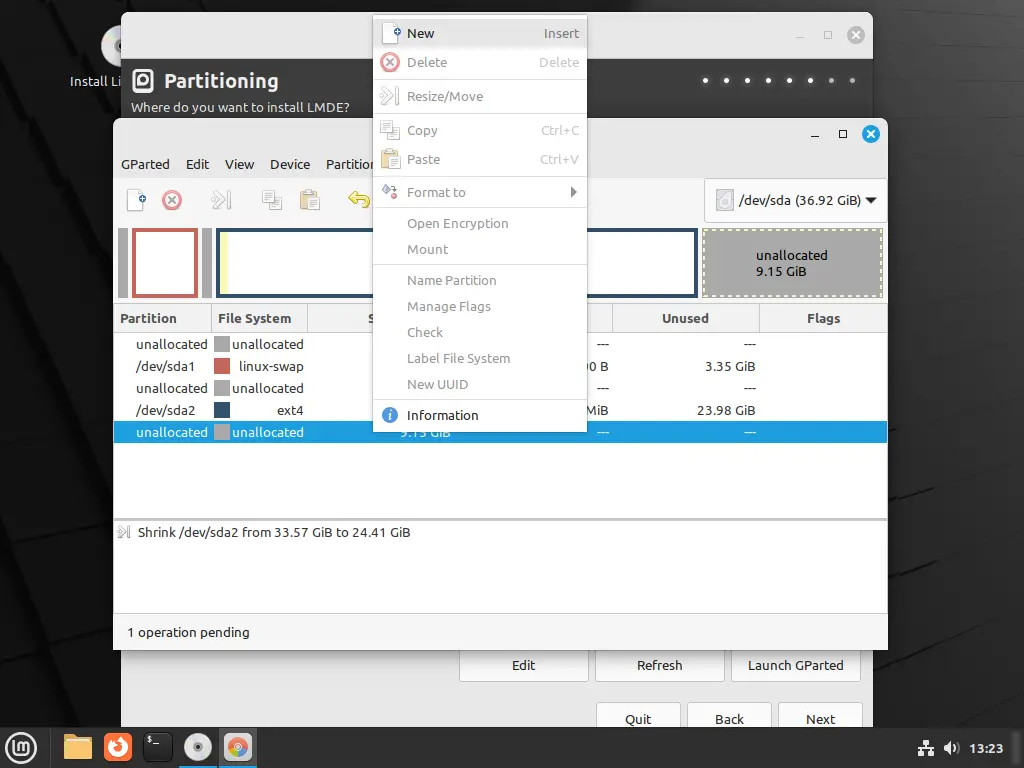Click Check in the context menu
Screen dimensions: 1024x768
(x=480, y=332)
